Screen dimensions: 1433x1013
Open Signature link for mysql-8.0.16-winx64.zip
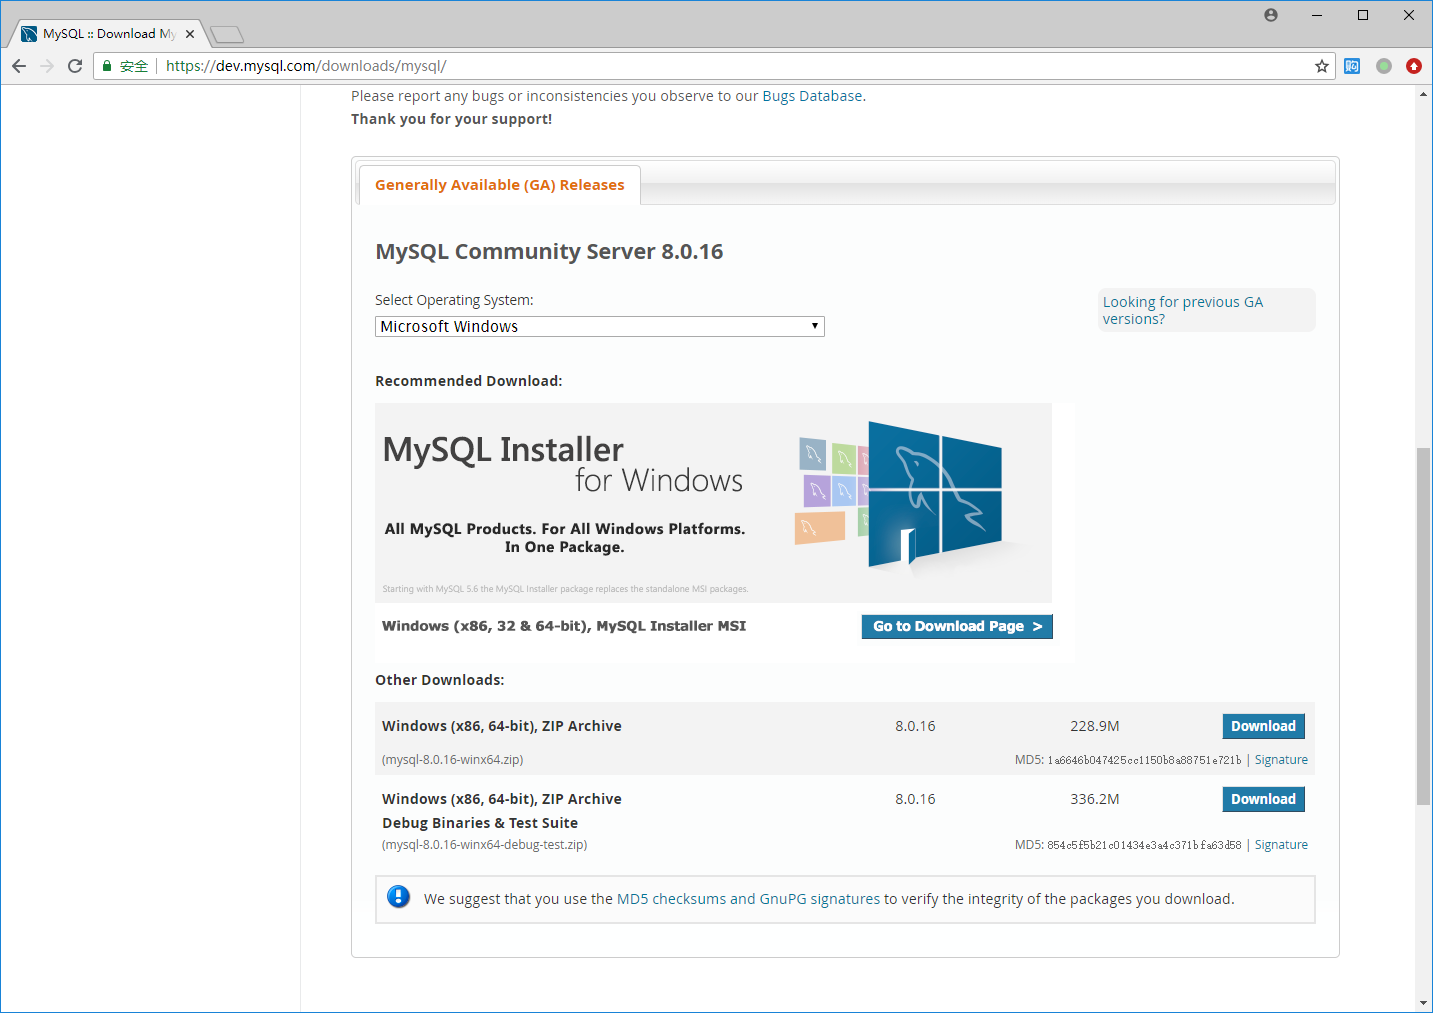click(x=1281, y=760)
